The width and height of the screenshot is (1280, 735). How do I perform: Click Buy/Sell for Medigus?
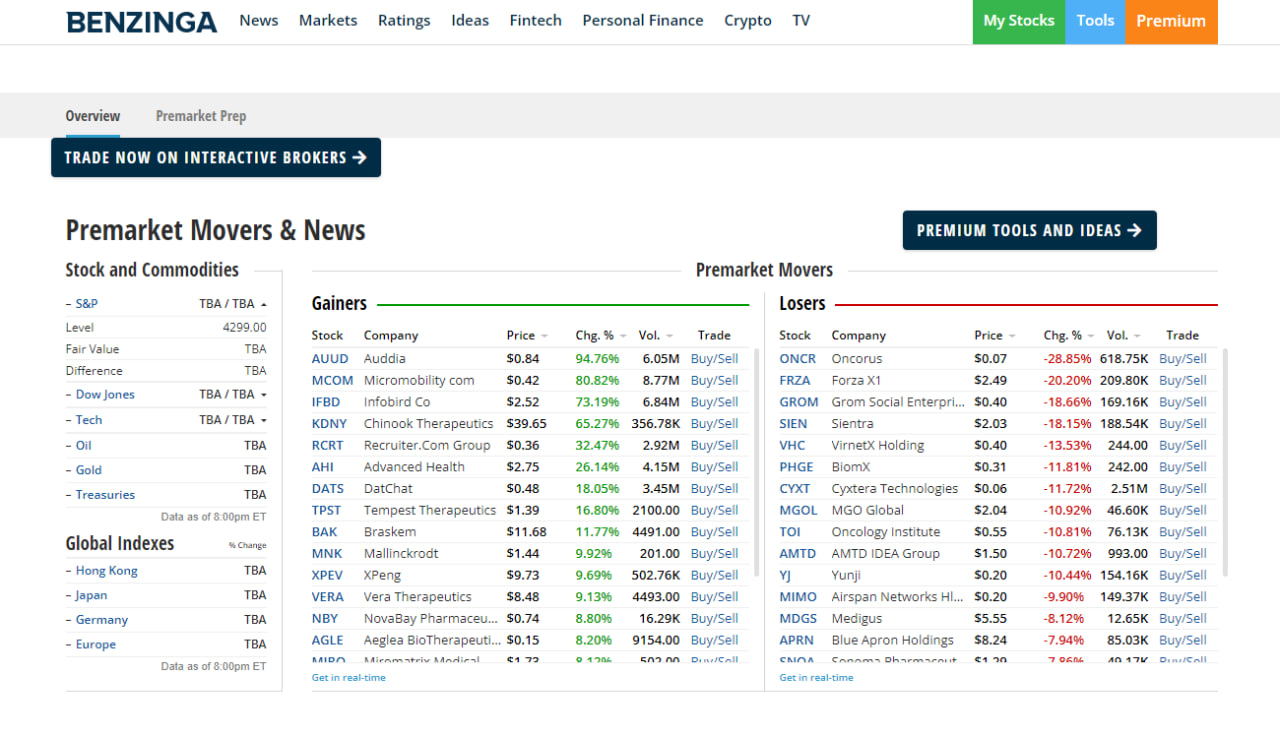click(x=1183, y=619)
